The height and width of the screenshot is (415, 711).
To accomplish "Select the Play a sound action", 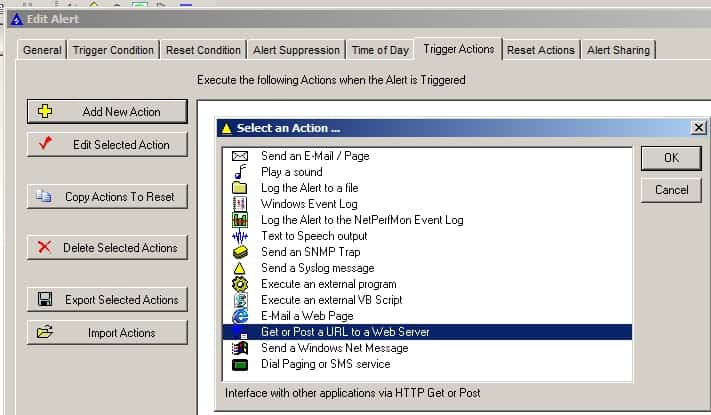I will [427, 172].
